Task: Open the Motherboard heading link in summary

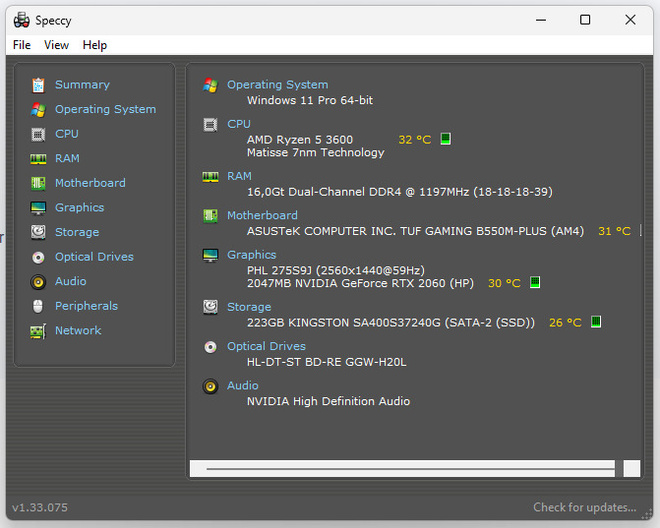Action: pyautogui.click(x=263, y=216)
